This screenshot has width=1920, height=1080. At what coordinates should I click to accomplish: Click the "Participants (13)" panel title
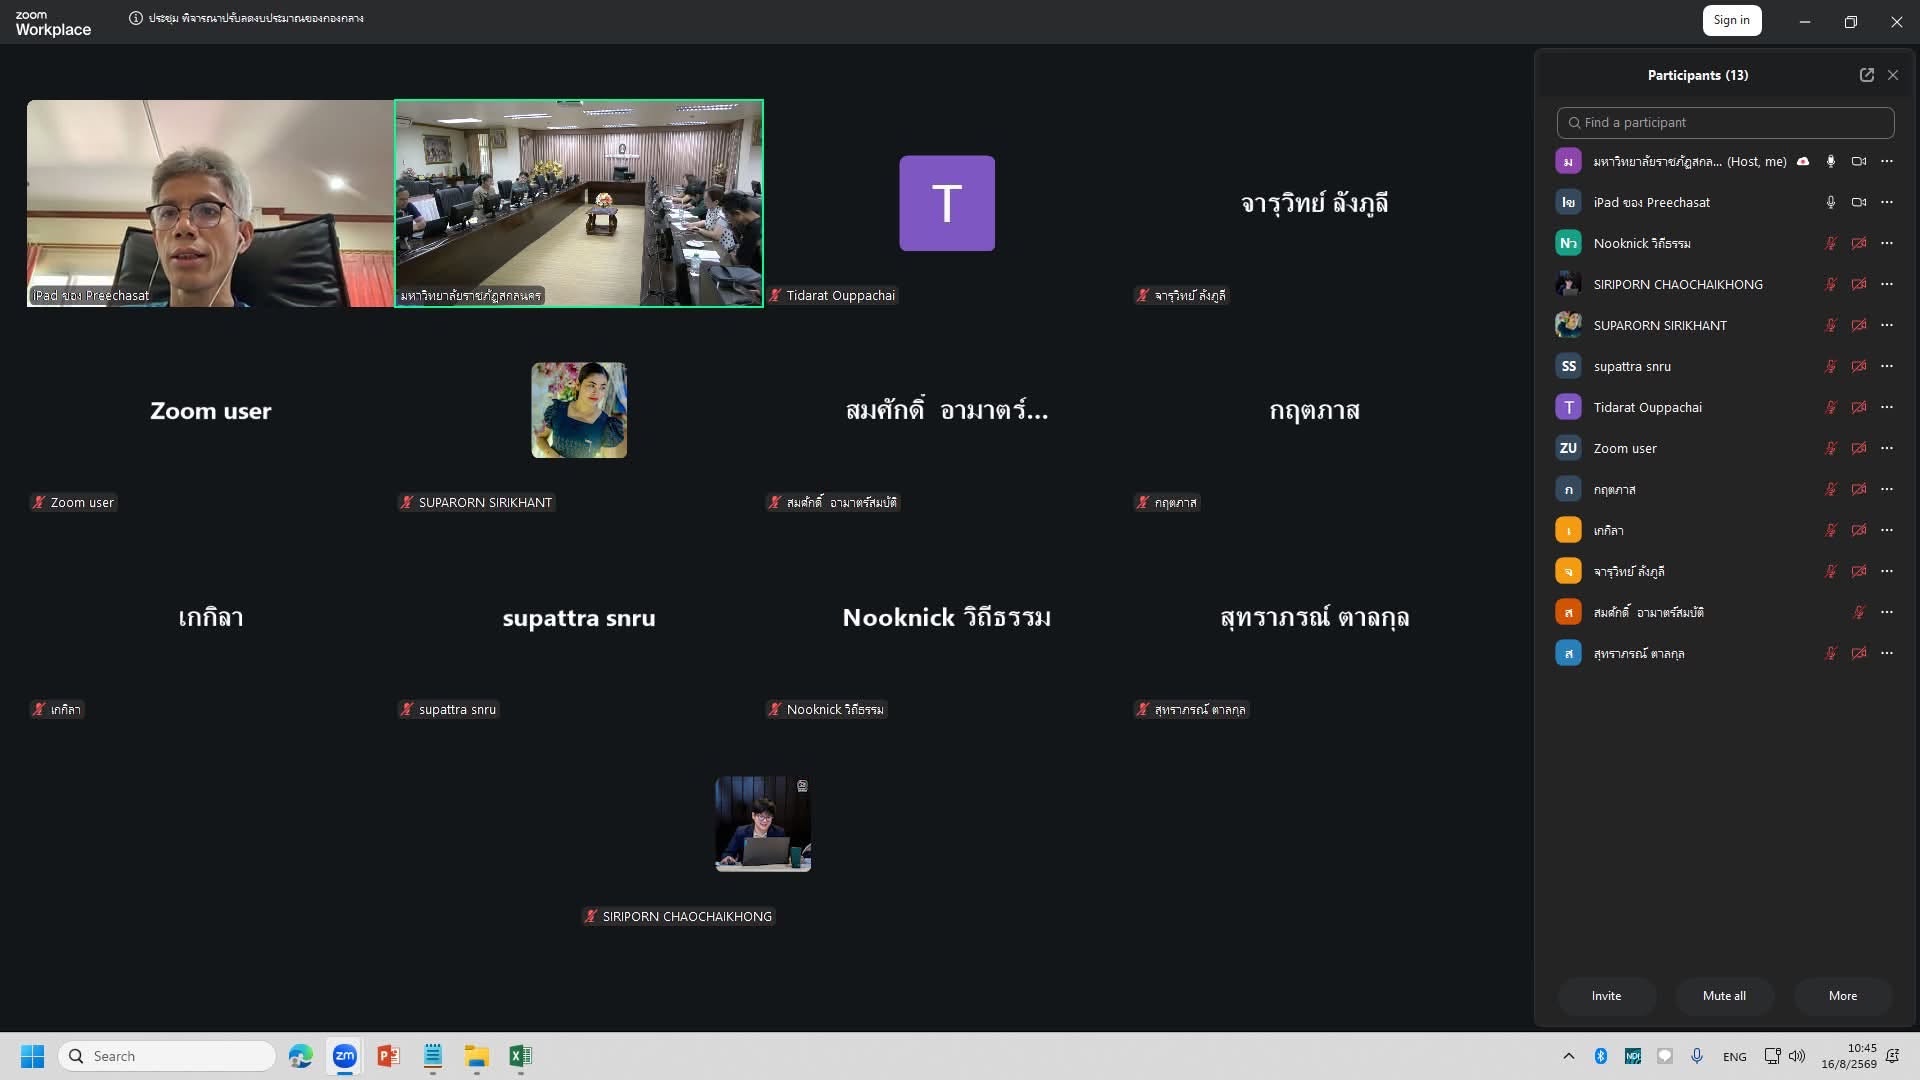[1698, 75]
